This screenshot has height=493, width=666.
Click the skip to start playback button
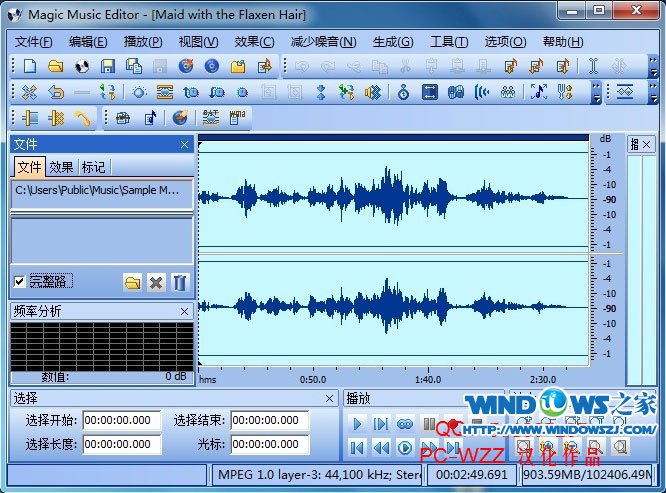click(x=357, y=447)
